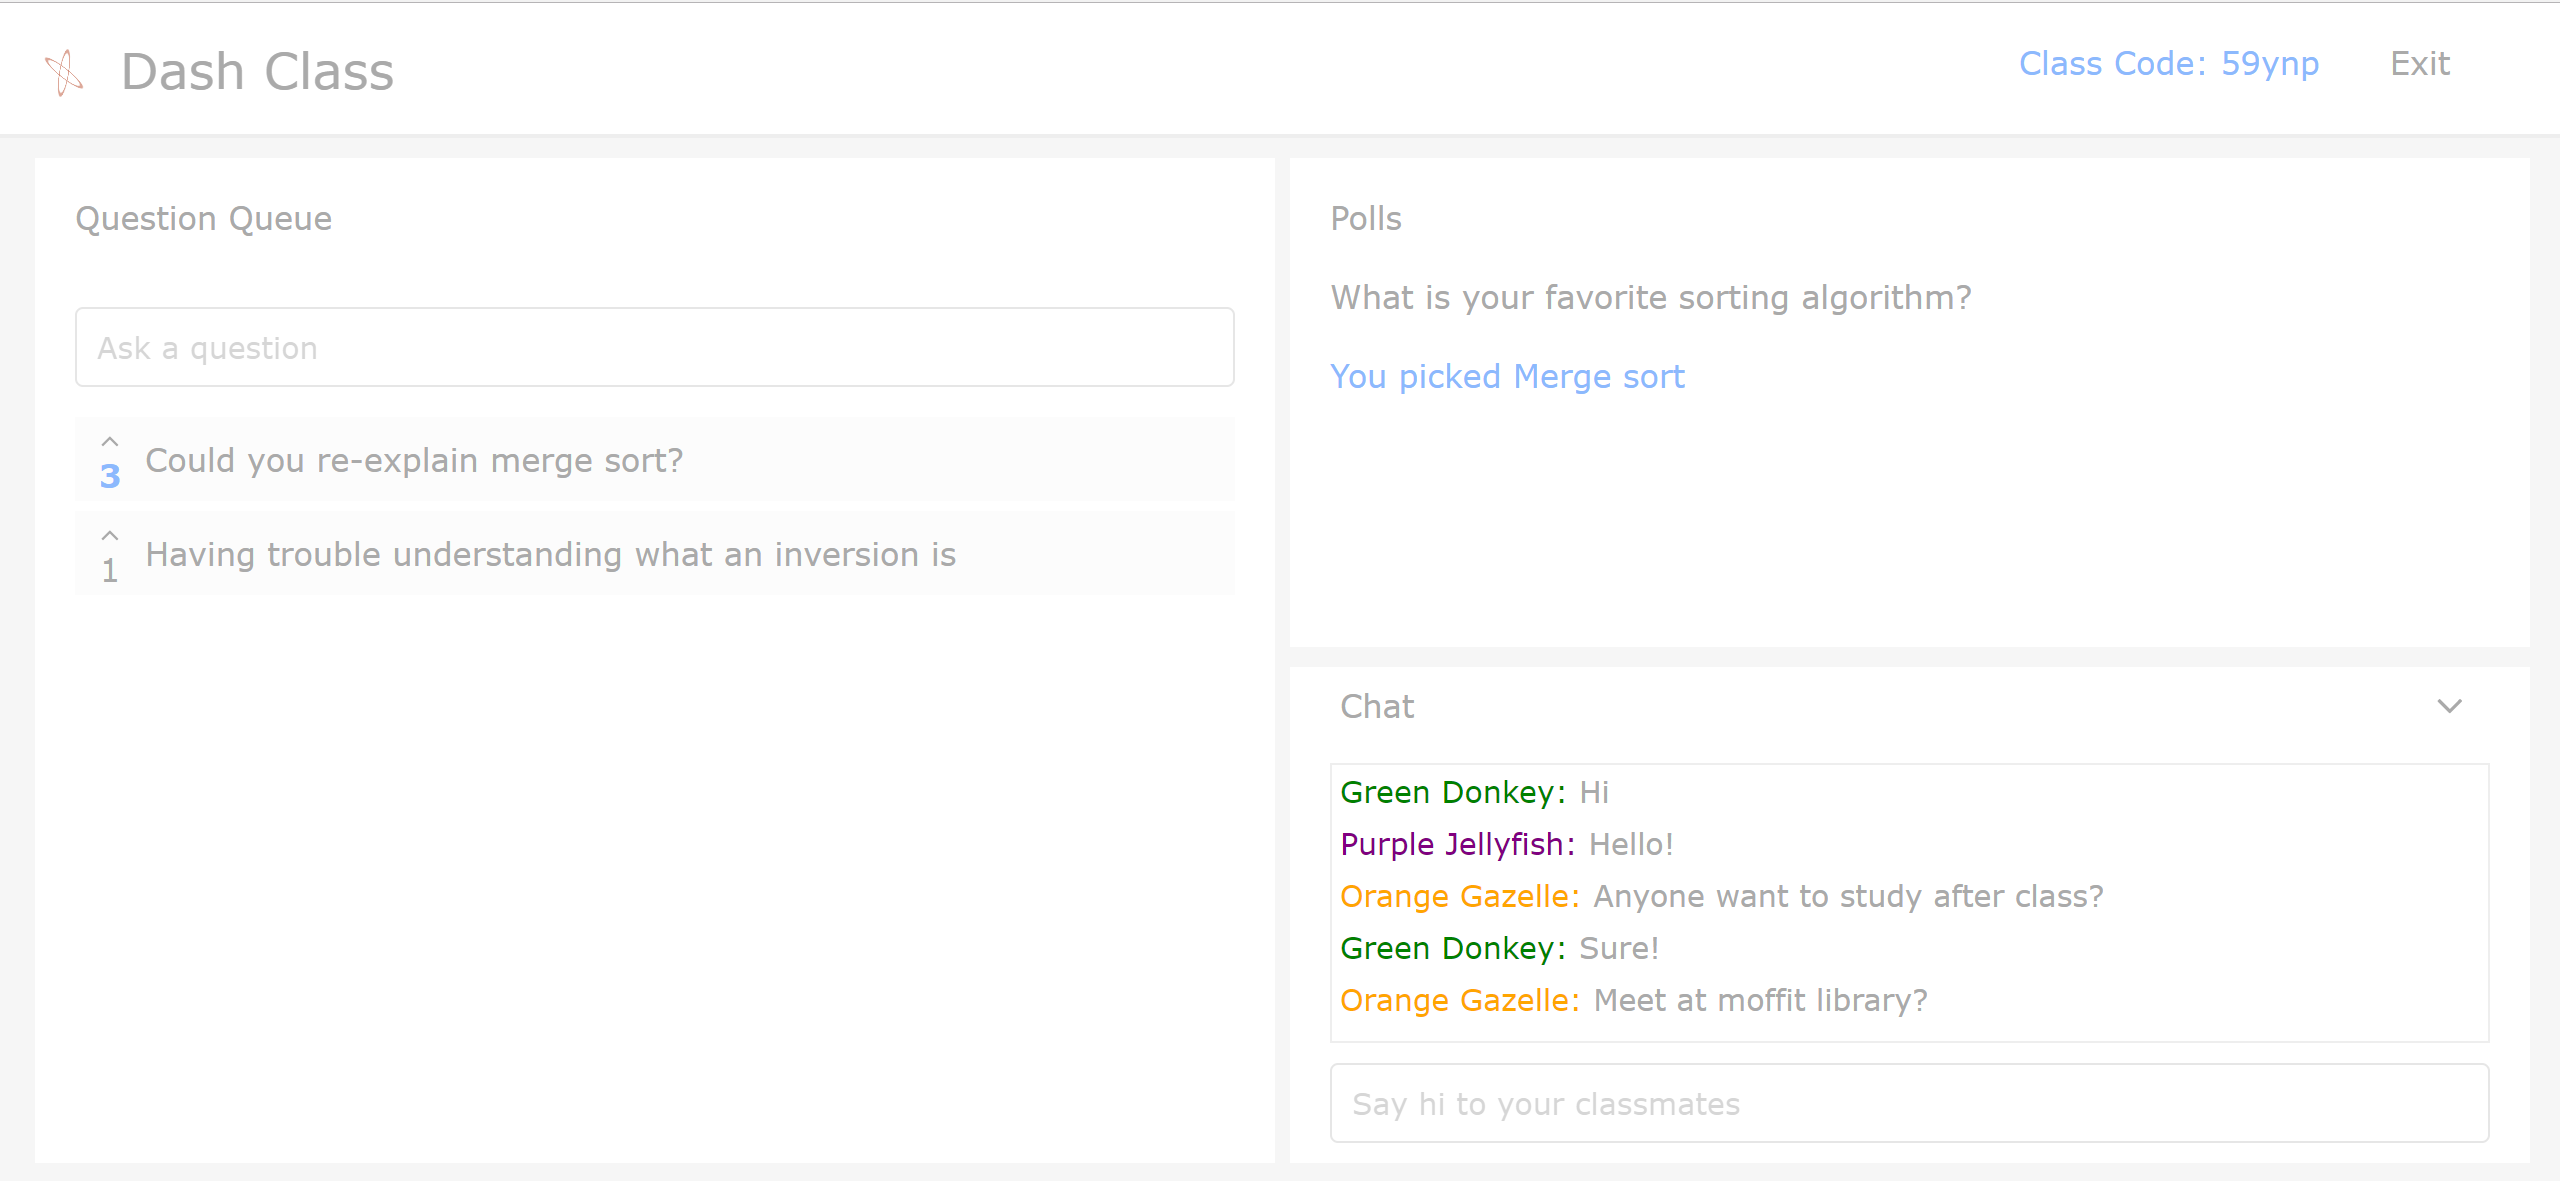Click the chat message input box
This screenshot has width=2560, height=1181.
1908,1104
